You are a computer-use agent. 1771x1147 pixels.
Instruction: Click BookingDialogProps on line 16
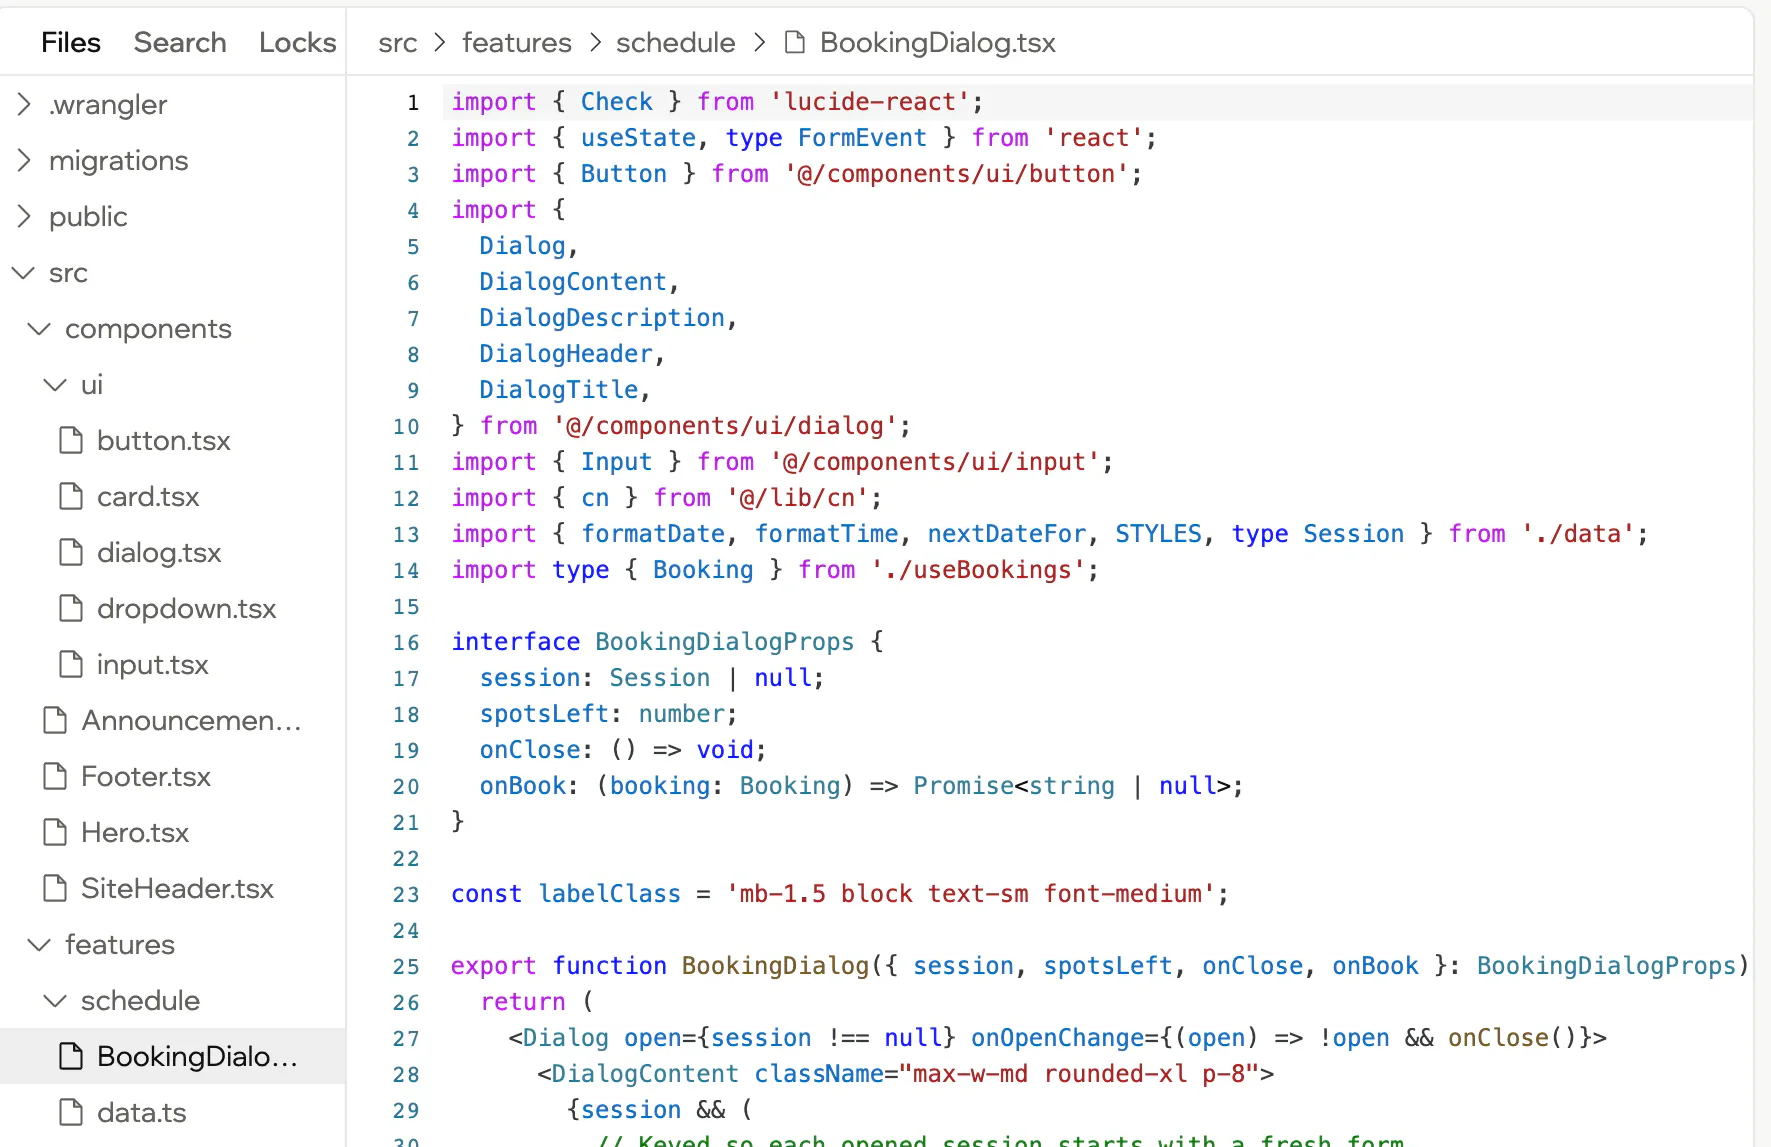(x=724, y=642)
